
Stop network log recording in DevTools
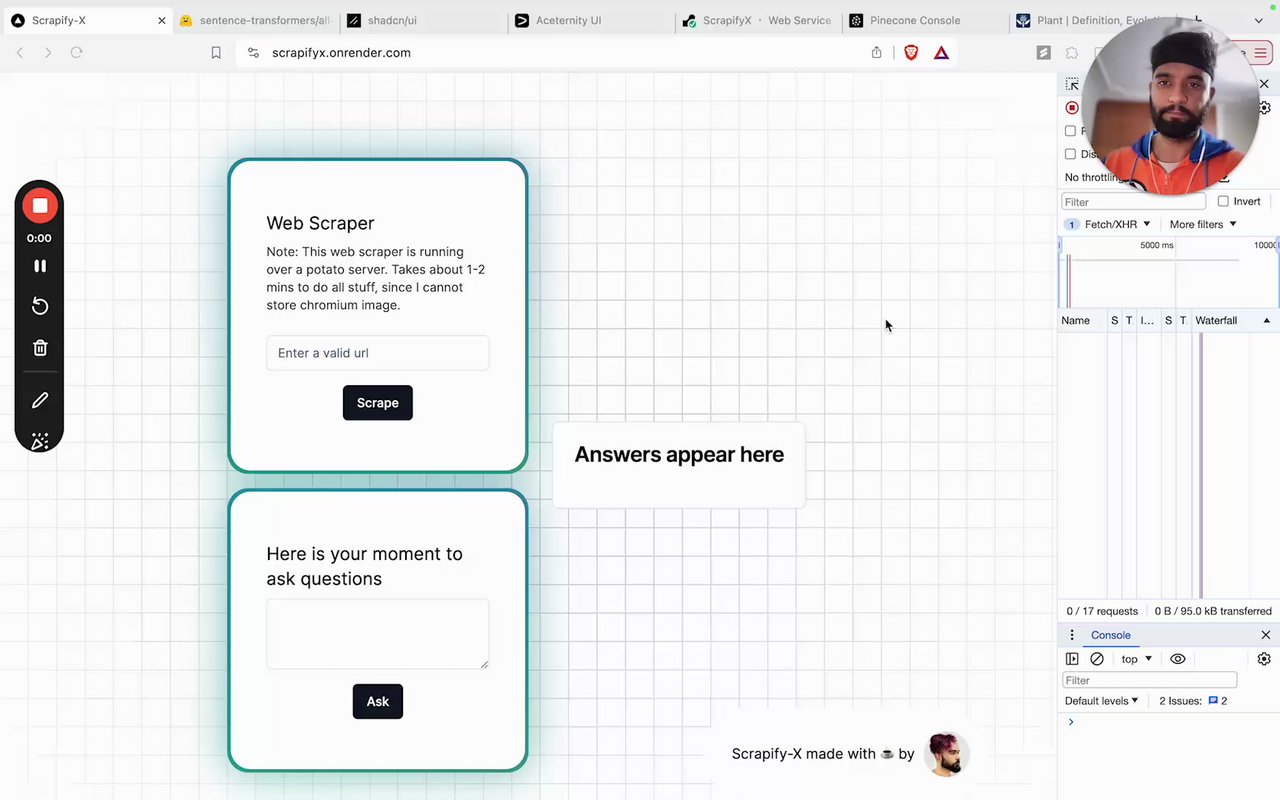click(1072, 108)
